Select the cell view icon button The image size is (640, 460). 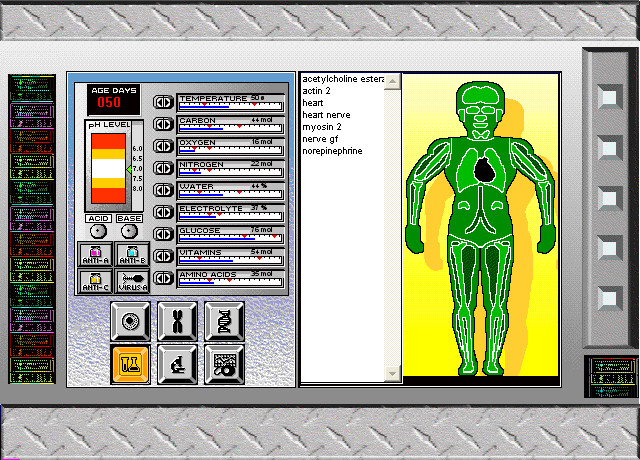coord(130,321)
